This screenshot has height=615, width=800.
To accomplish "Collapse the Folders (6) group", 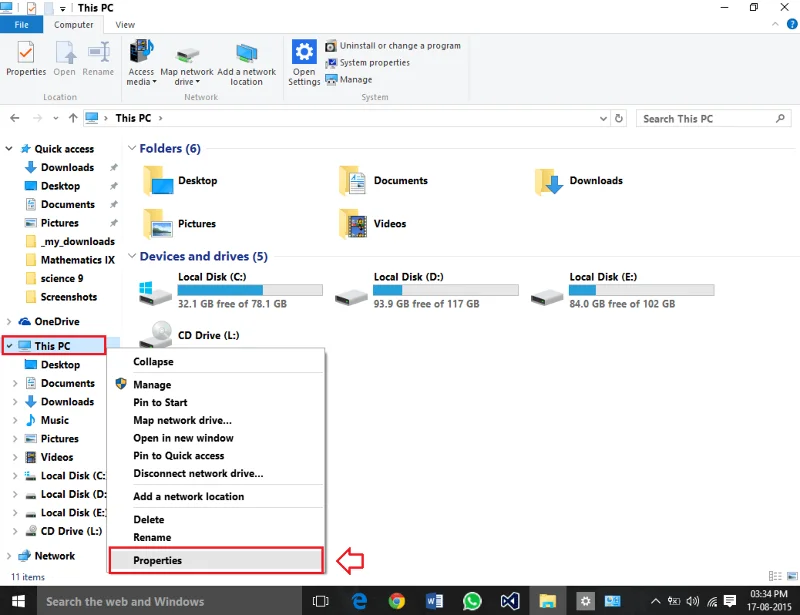I will 132,148.
